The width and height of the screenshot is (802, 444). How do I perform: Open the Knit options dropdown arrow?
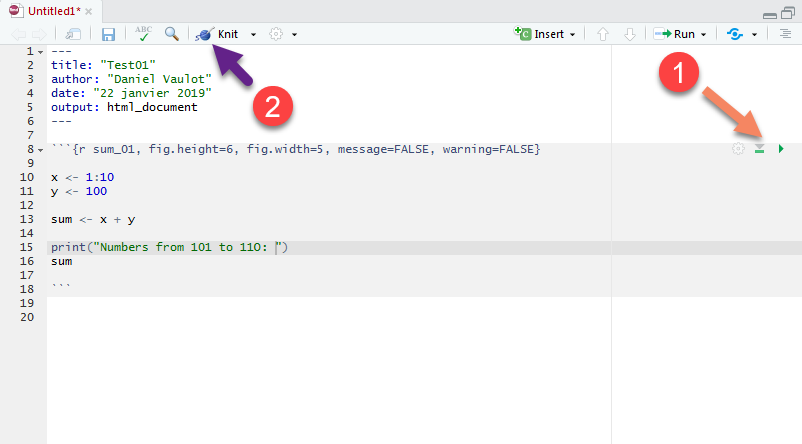pyautogui.click(x=254, y=34)
